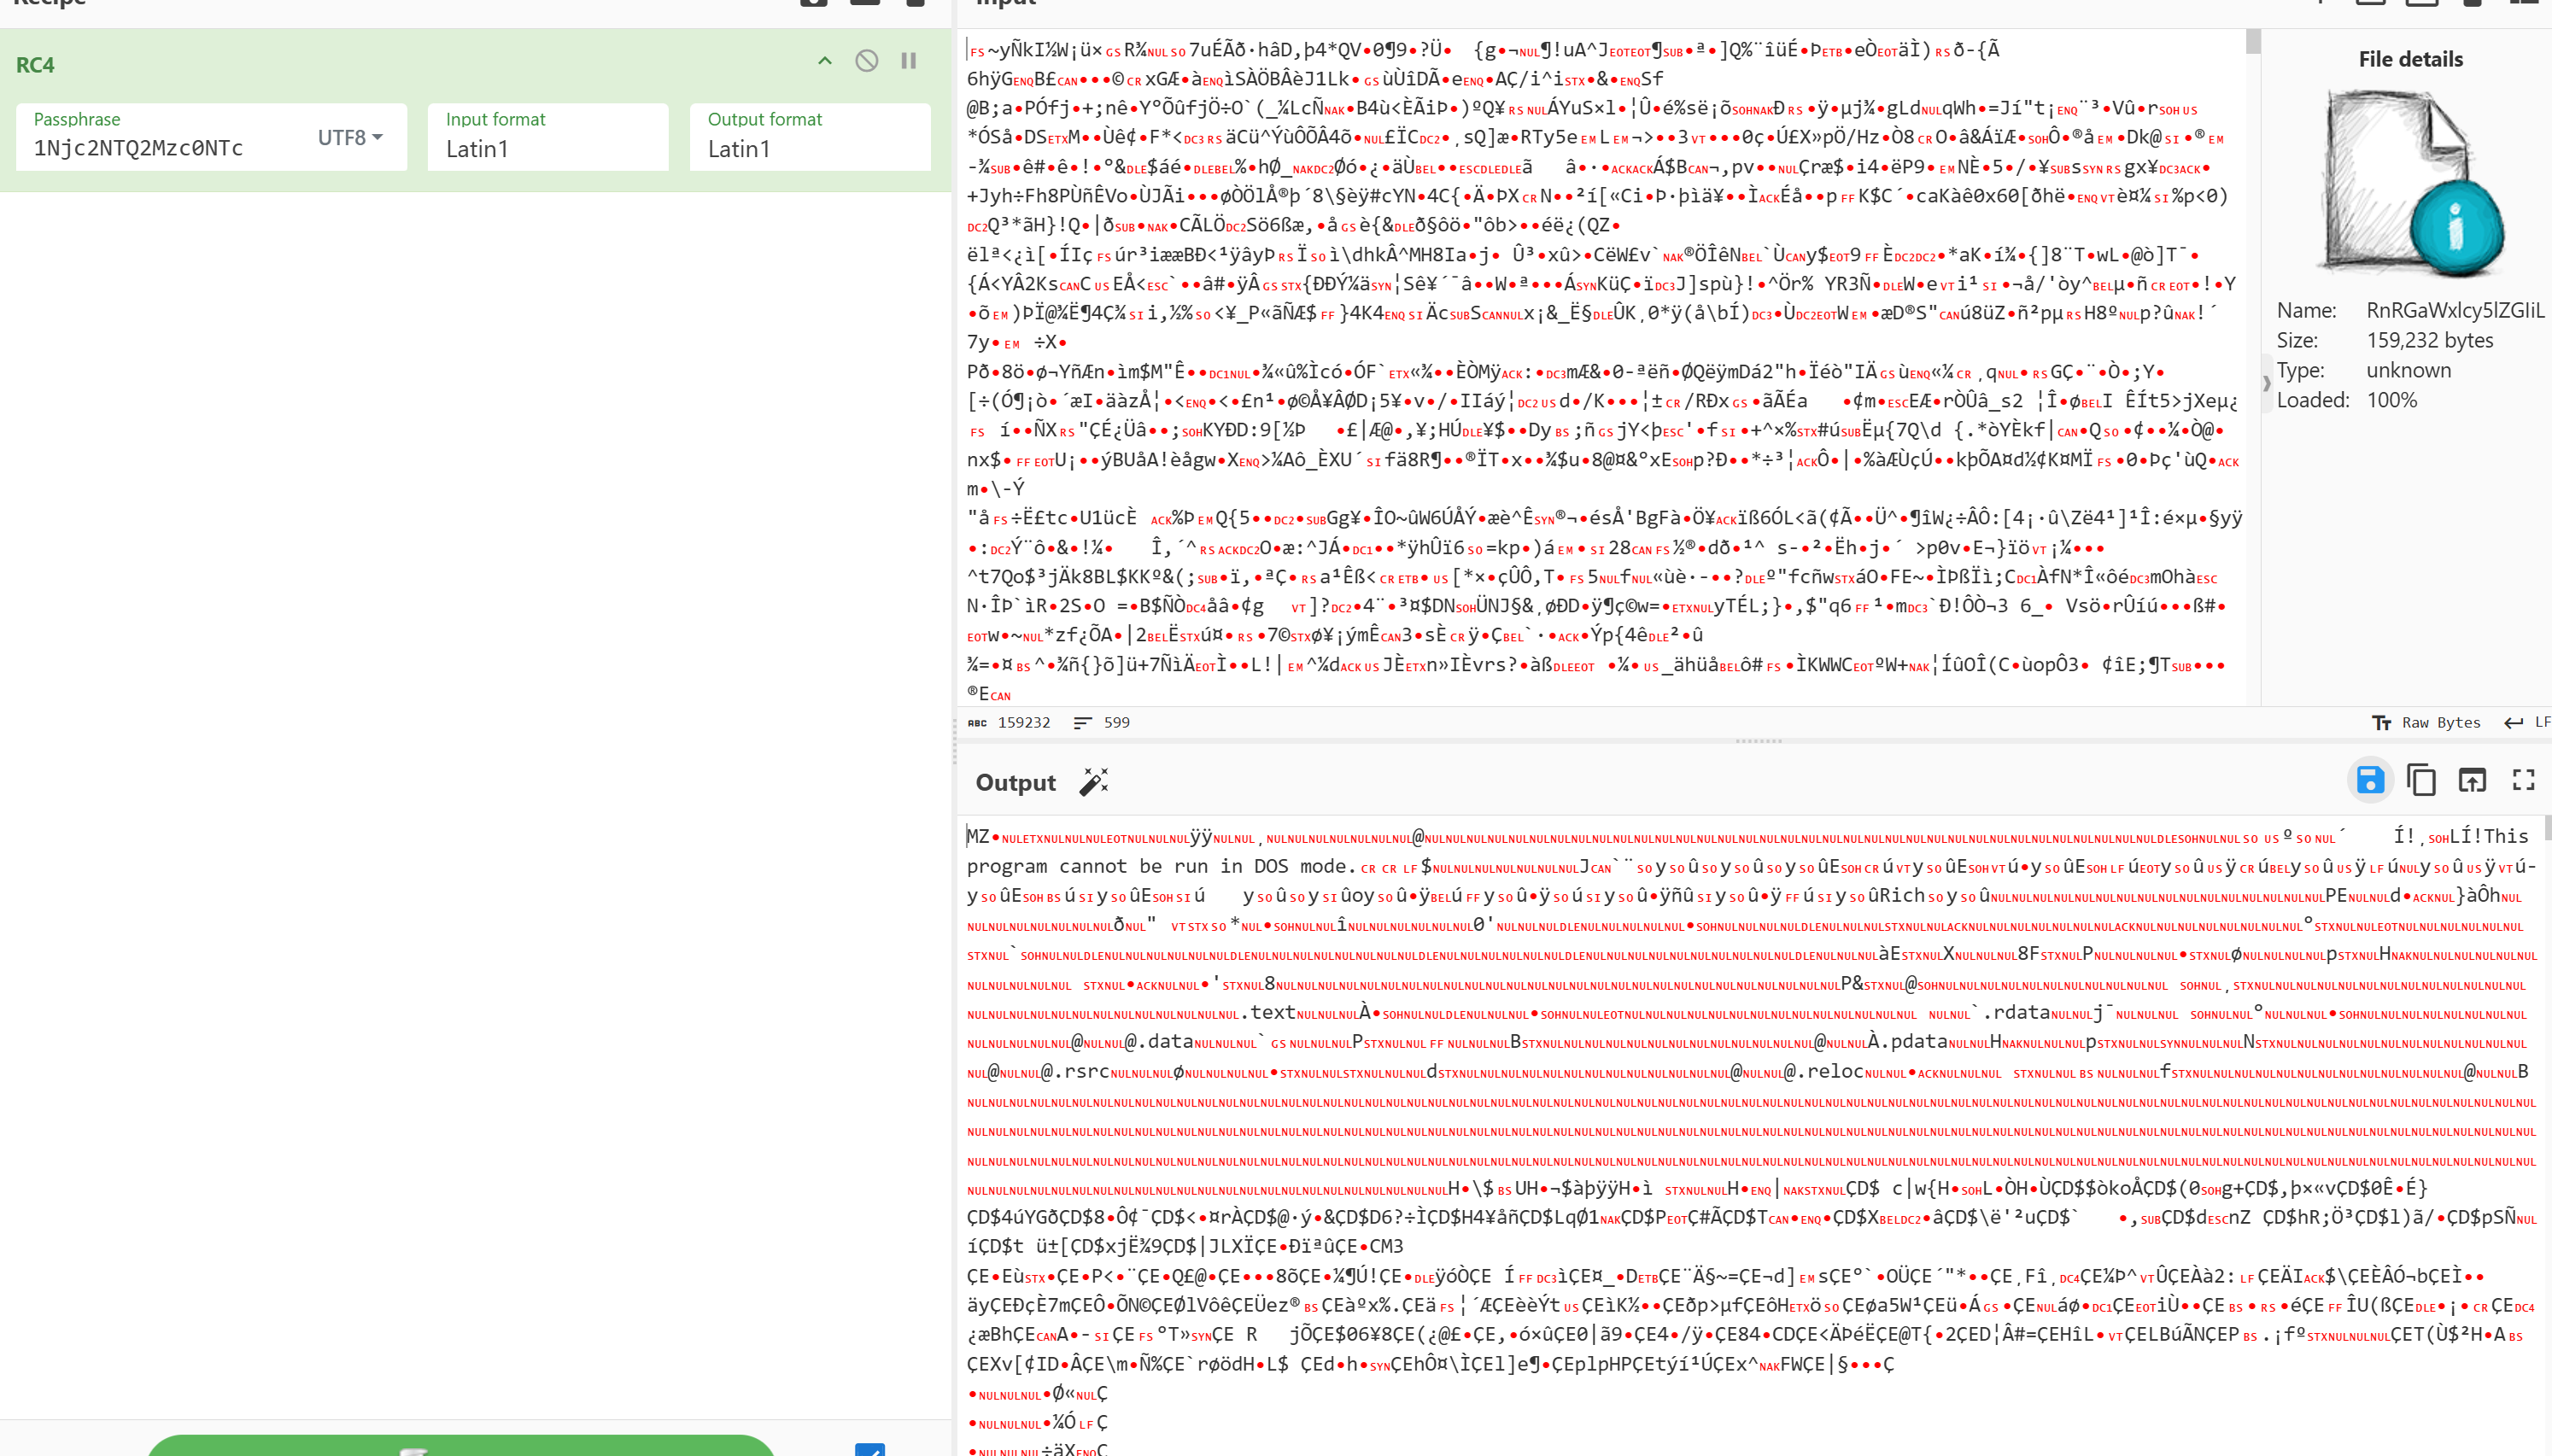Copy raw output to clipboard
Image resolution: width=2552 pixels, height=1456 pixels.
tap(2421, 780)
